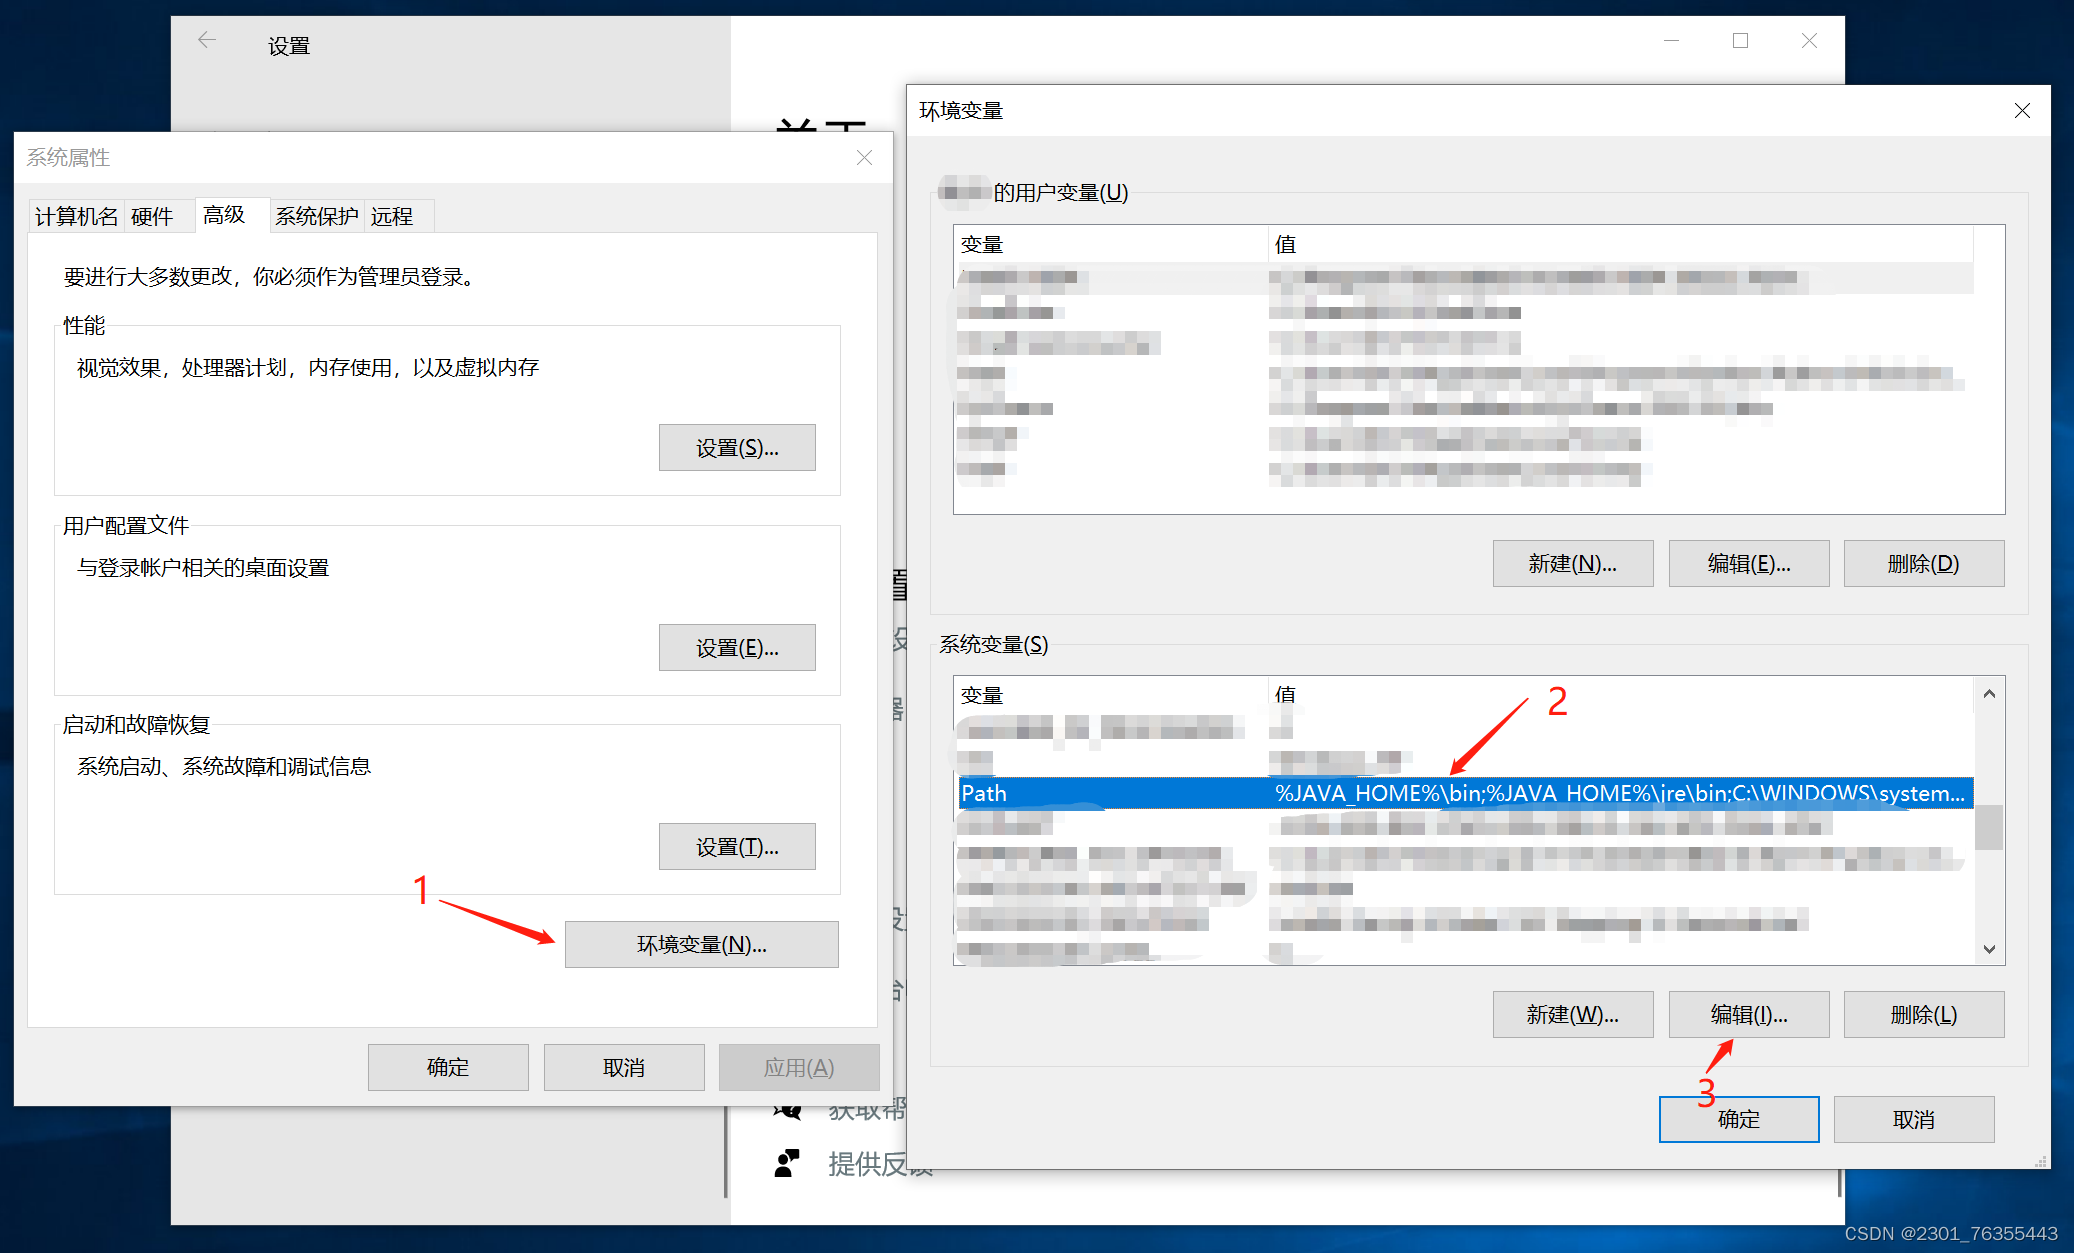
Task: Maximize the Settings window
Action: [1741, 40]
